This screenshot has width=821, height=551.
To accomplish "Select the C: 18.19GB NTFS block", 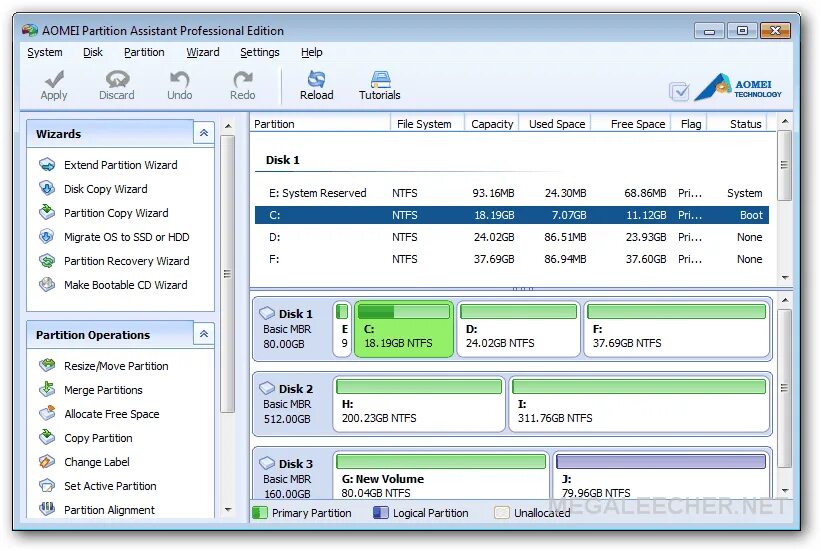I will 404,329.
